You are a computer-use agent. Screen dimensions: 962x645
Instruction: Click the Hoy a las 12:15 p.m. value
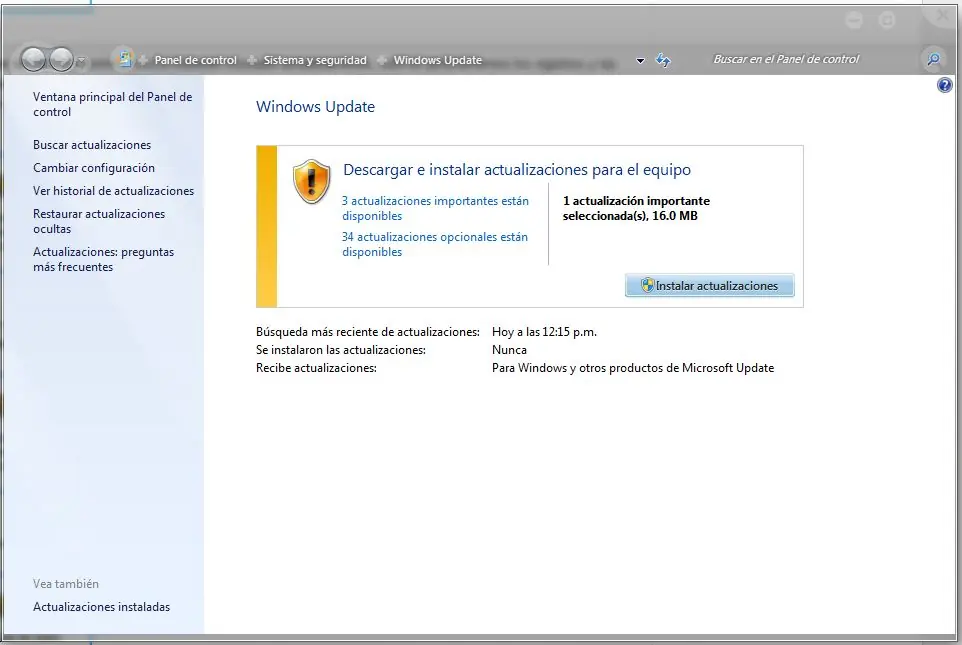[x=544, y=332]
